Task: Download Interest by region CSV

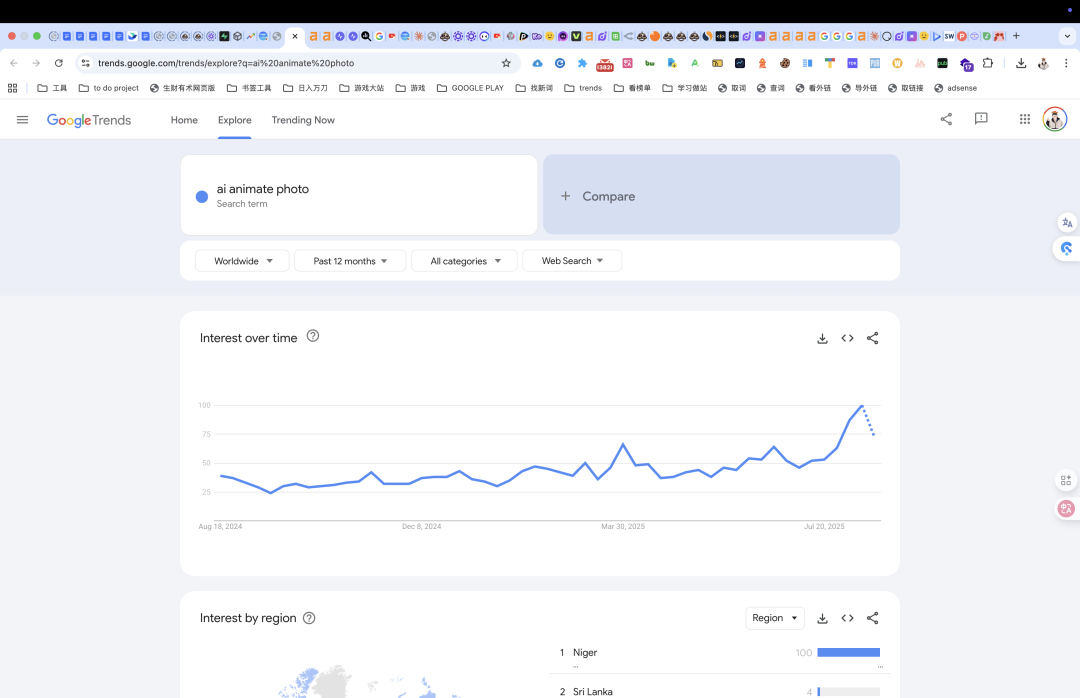Action: click(x=822, y=618)
